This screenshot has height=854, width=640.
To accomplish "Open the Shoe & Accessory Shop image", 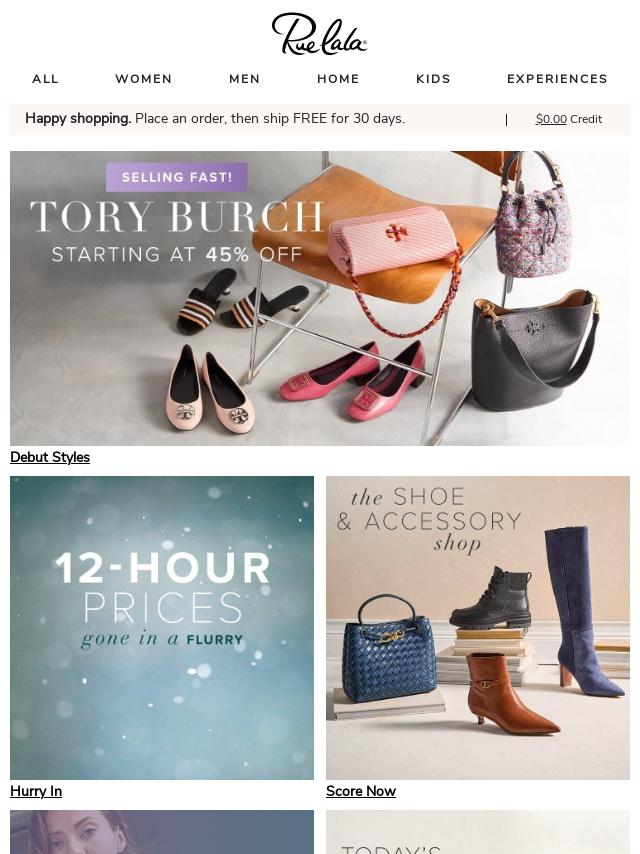I will (478, 628).
